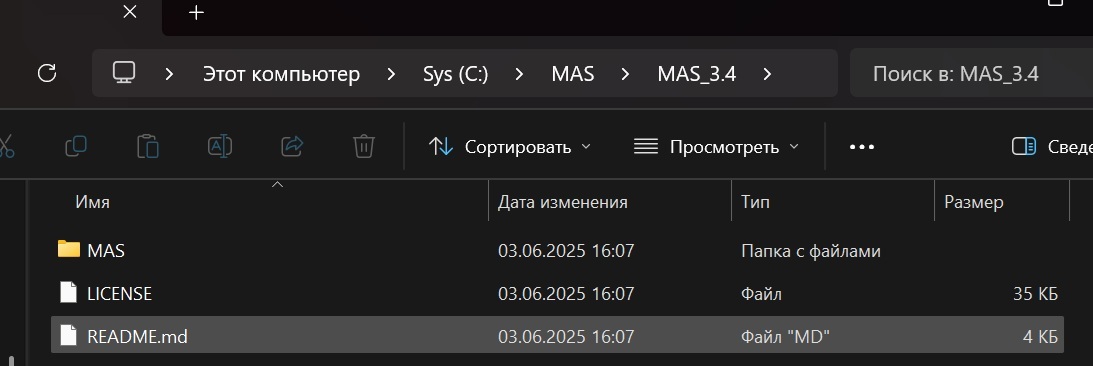Screen dimensions: 1093x366
Task: Click the Share icon in toolbar
Action: tap(292, 146)
